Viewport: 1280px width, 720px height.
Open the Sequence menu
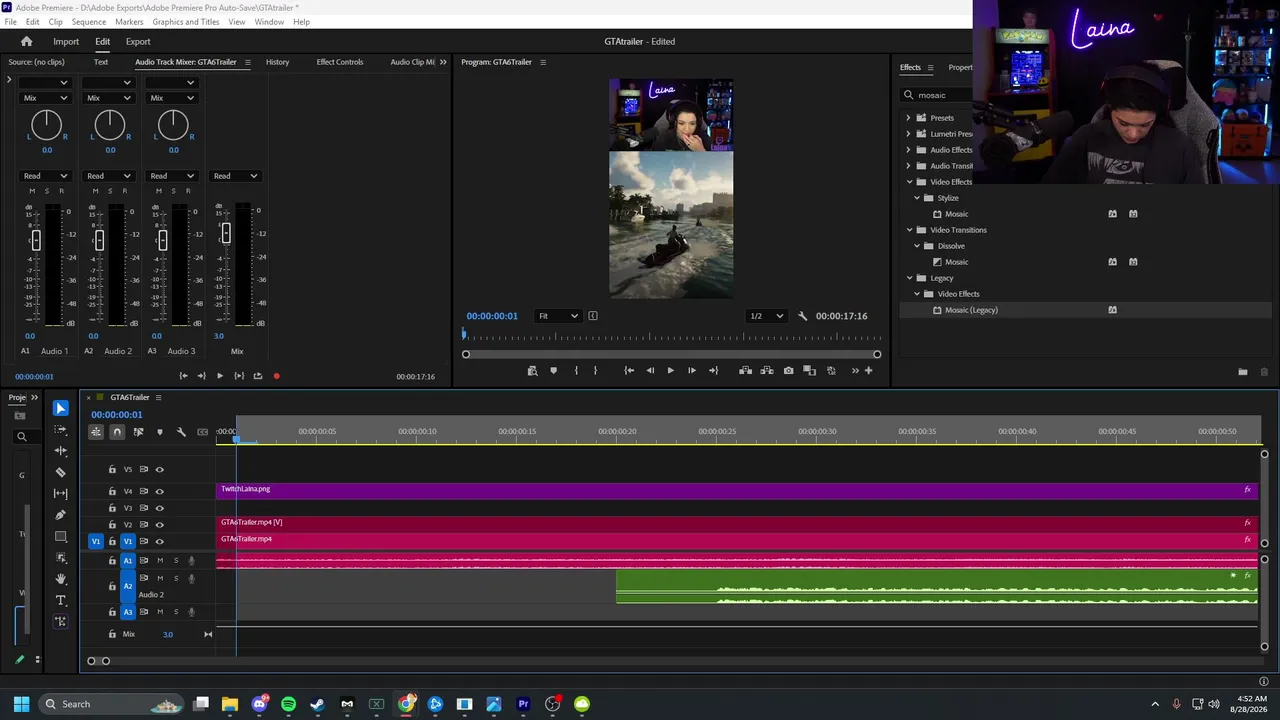pyautogui.click(x=89, y=22)
